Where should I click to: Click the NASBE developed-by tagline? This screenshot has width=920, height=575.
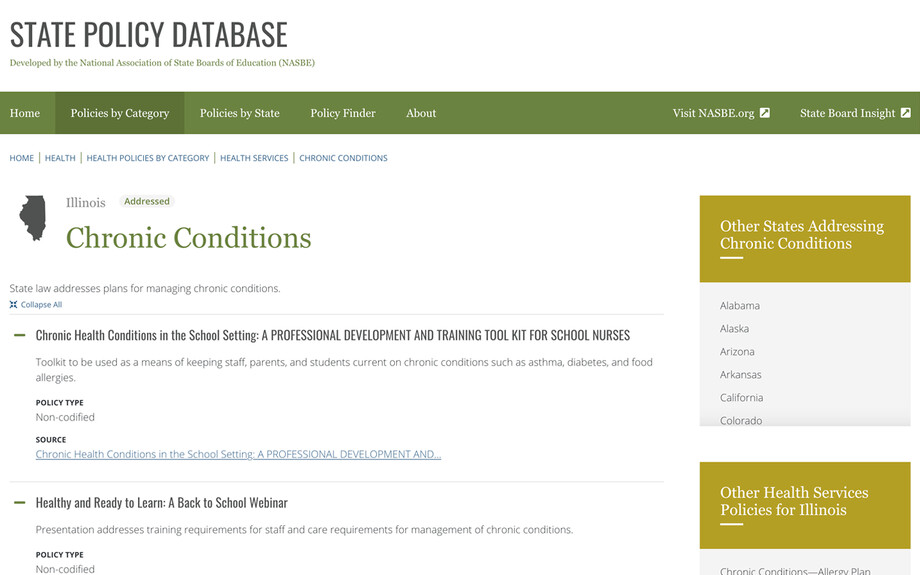162,63
